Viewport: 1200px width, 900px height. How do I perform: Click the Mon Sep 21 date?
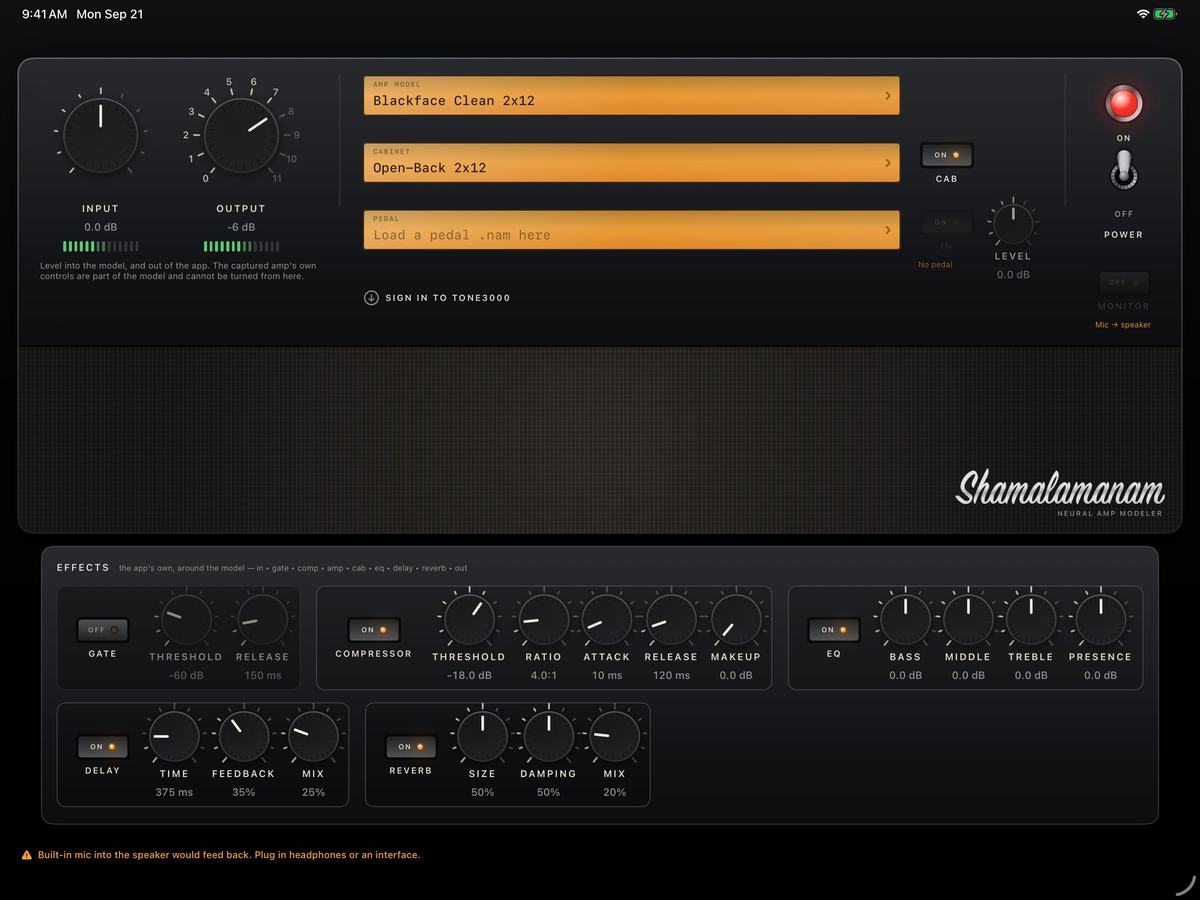(x=110, y=14)
